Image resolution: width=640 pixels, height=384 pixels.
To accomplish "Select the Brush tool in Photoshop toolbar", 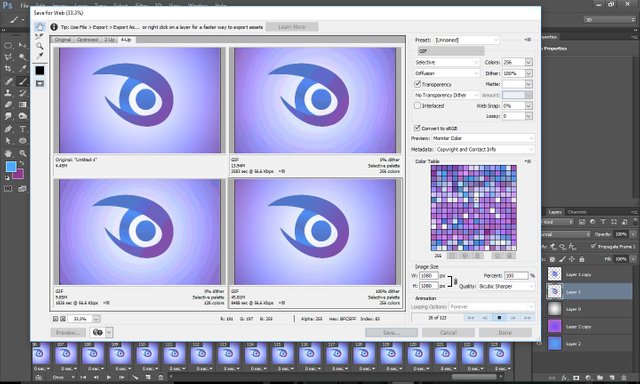I will [22, 81].
